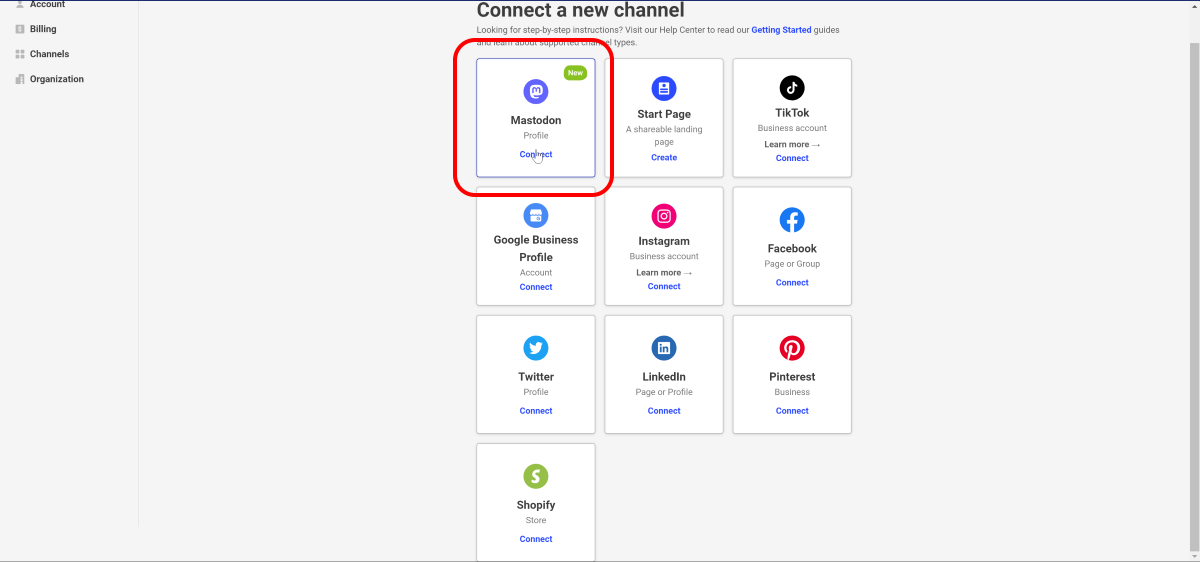This screenshot has width=1200, height=562.
Task: Connect an Instagram business account
Action: 664,286
